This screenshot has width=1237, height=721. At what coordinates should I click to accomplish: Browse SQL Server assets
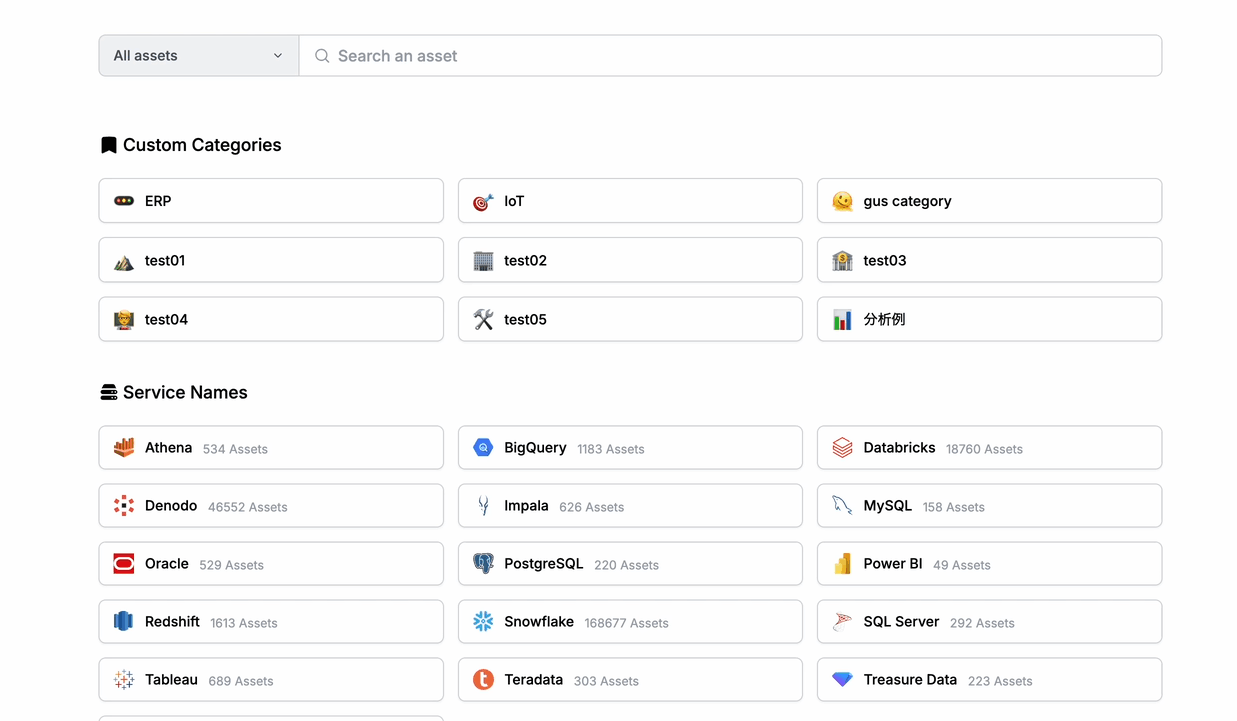(x=989, y=622)
